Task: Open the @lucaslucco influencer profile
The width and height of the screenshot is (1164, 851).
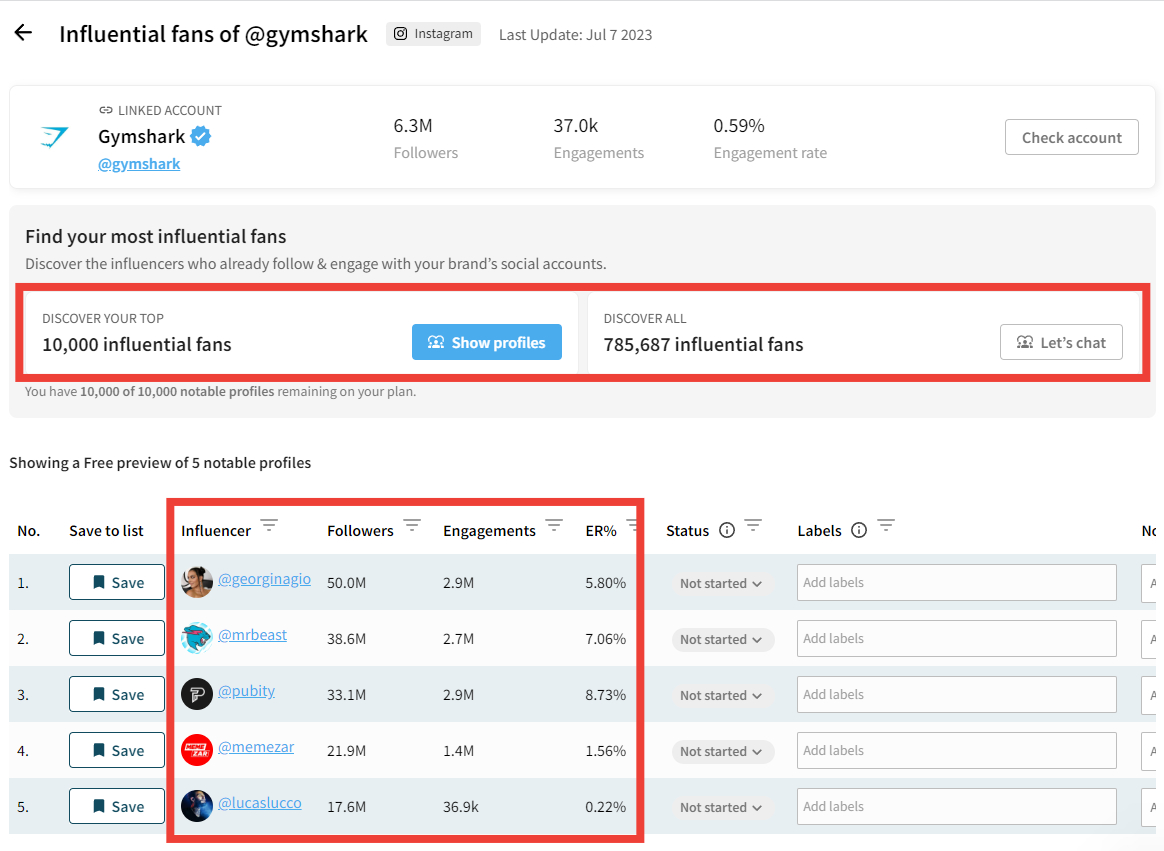Action: [x=260, y=803]
